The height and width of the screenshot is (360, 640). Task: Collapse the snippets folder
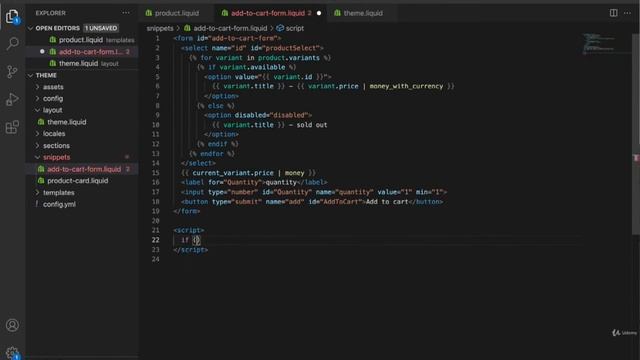[56, 157]
